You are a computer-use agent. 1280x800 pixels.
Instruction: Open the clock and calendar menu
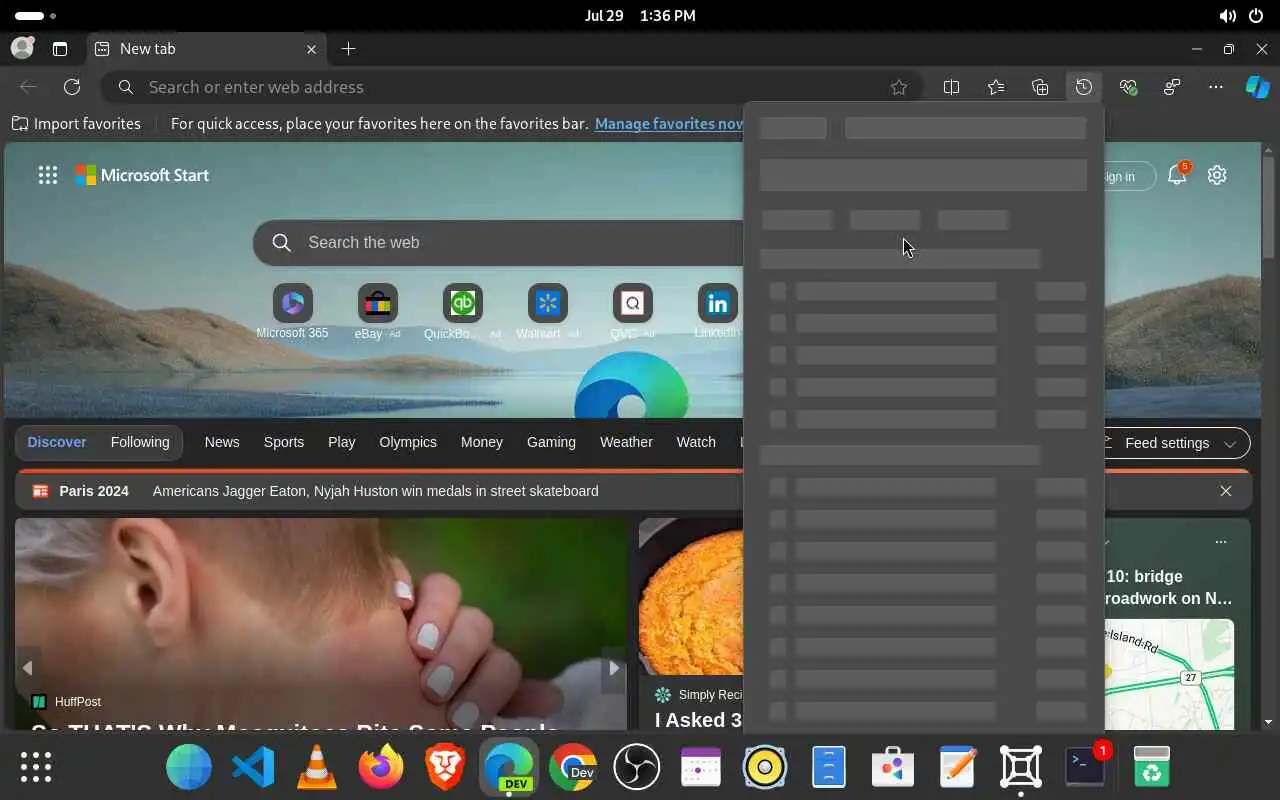coord(640,16)
